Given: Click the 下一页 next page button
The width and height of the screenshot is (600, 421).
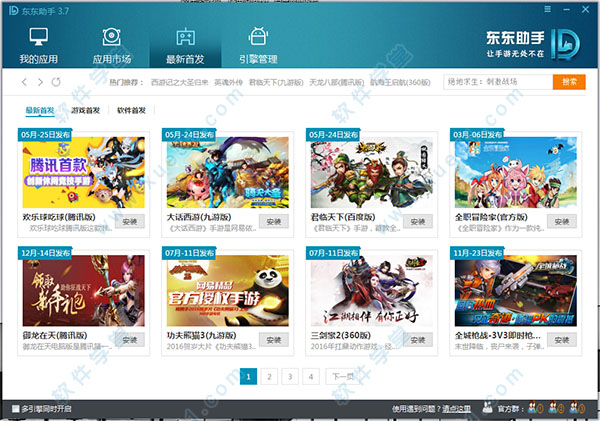Looking at the screenshot, I should [342, 377].
